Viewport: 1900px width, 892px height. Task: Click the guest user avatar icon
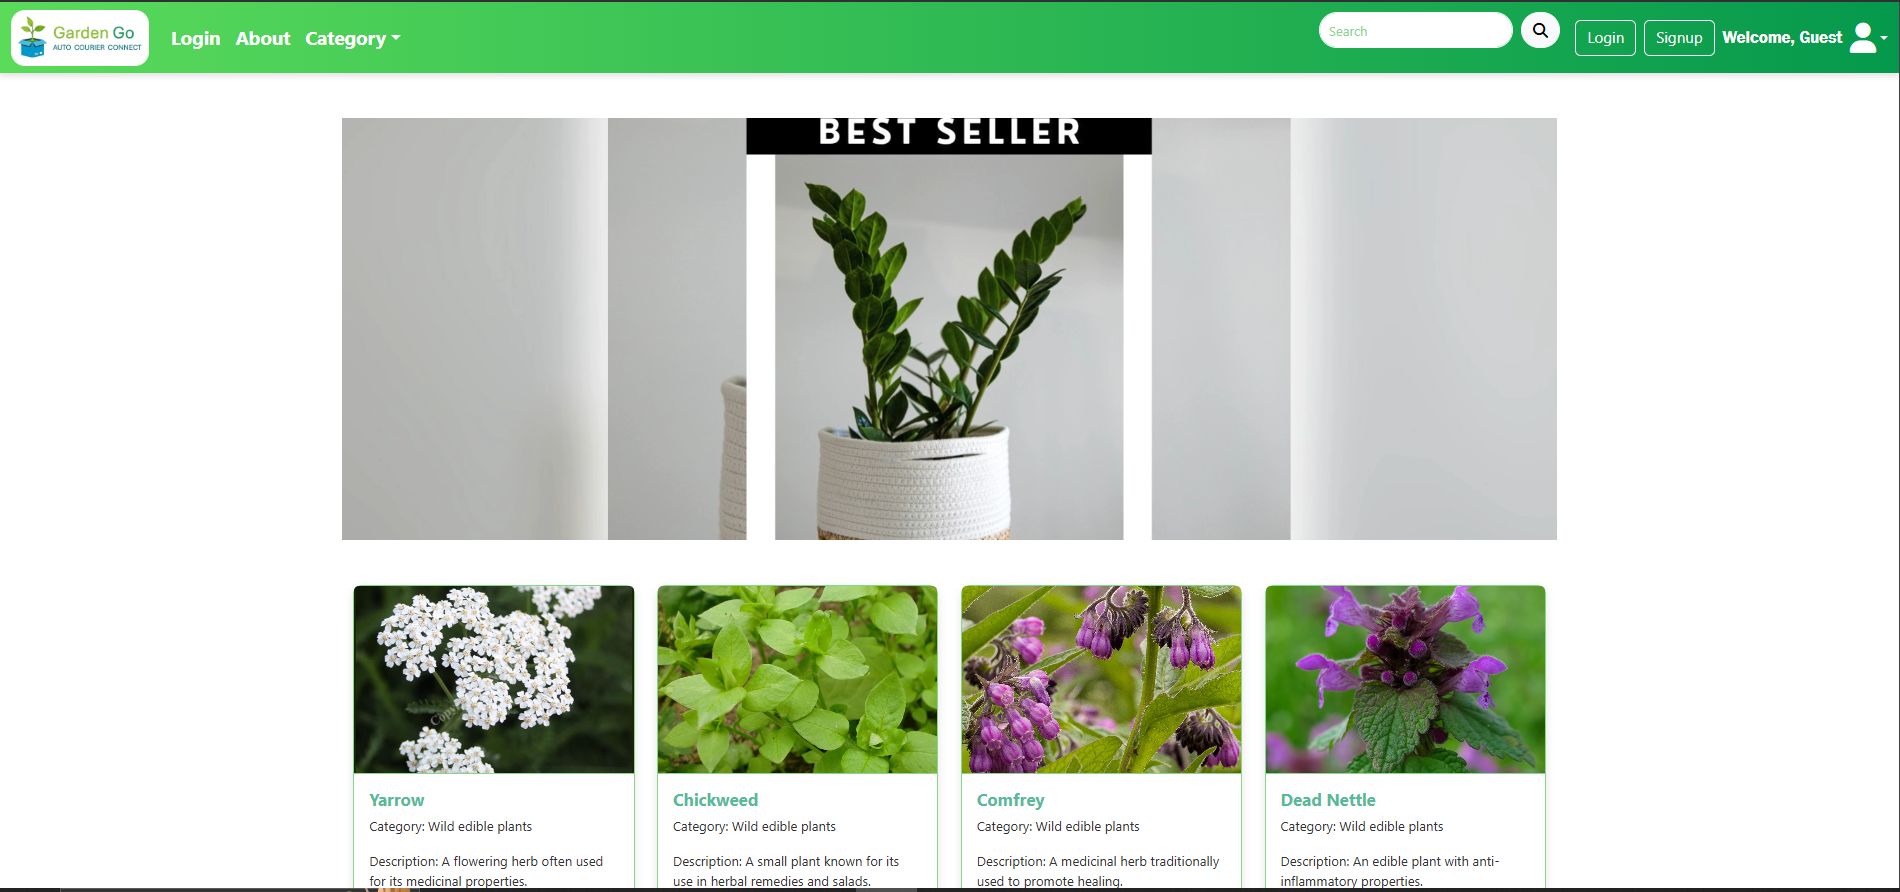(1863, 38)
